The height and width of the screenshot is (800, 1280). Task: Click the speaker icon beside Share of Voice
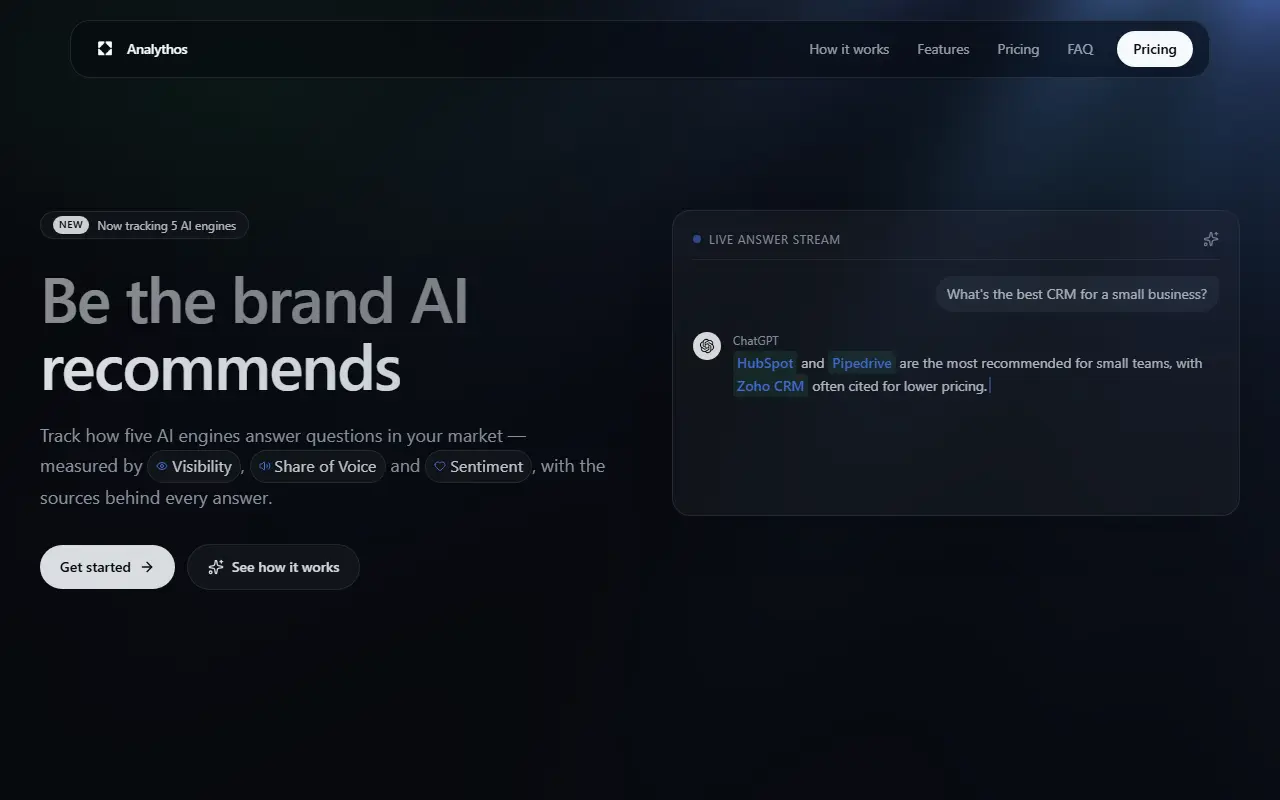pyautogui.click(x=265, y=466)
